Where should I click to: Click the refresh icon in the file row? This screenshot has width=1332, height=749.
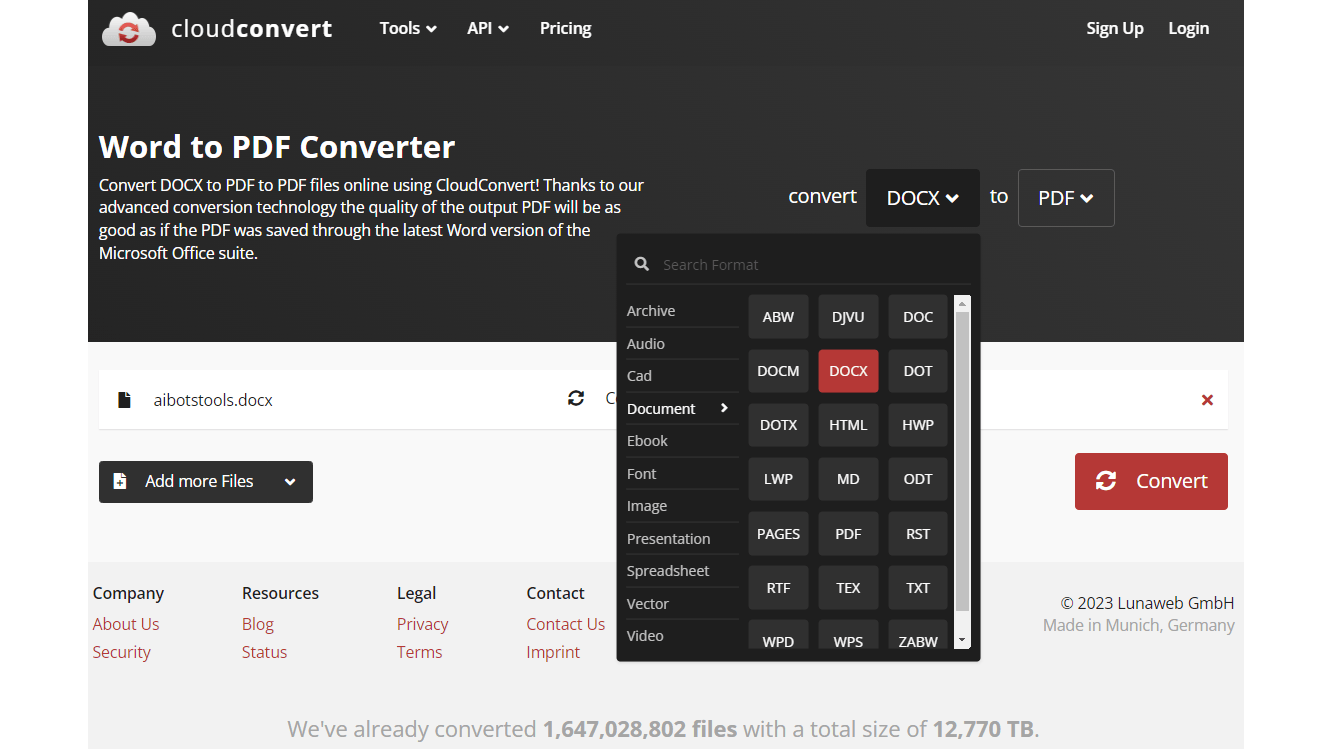tap(576, 398)
